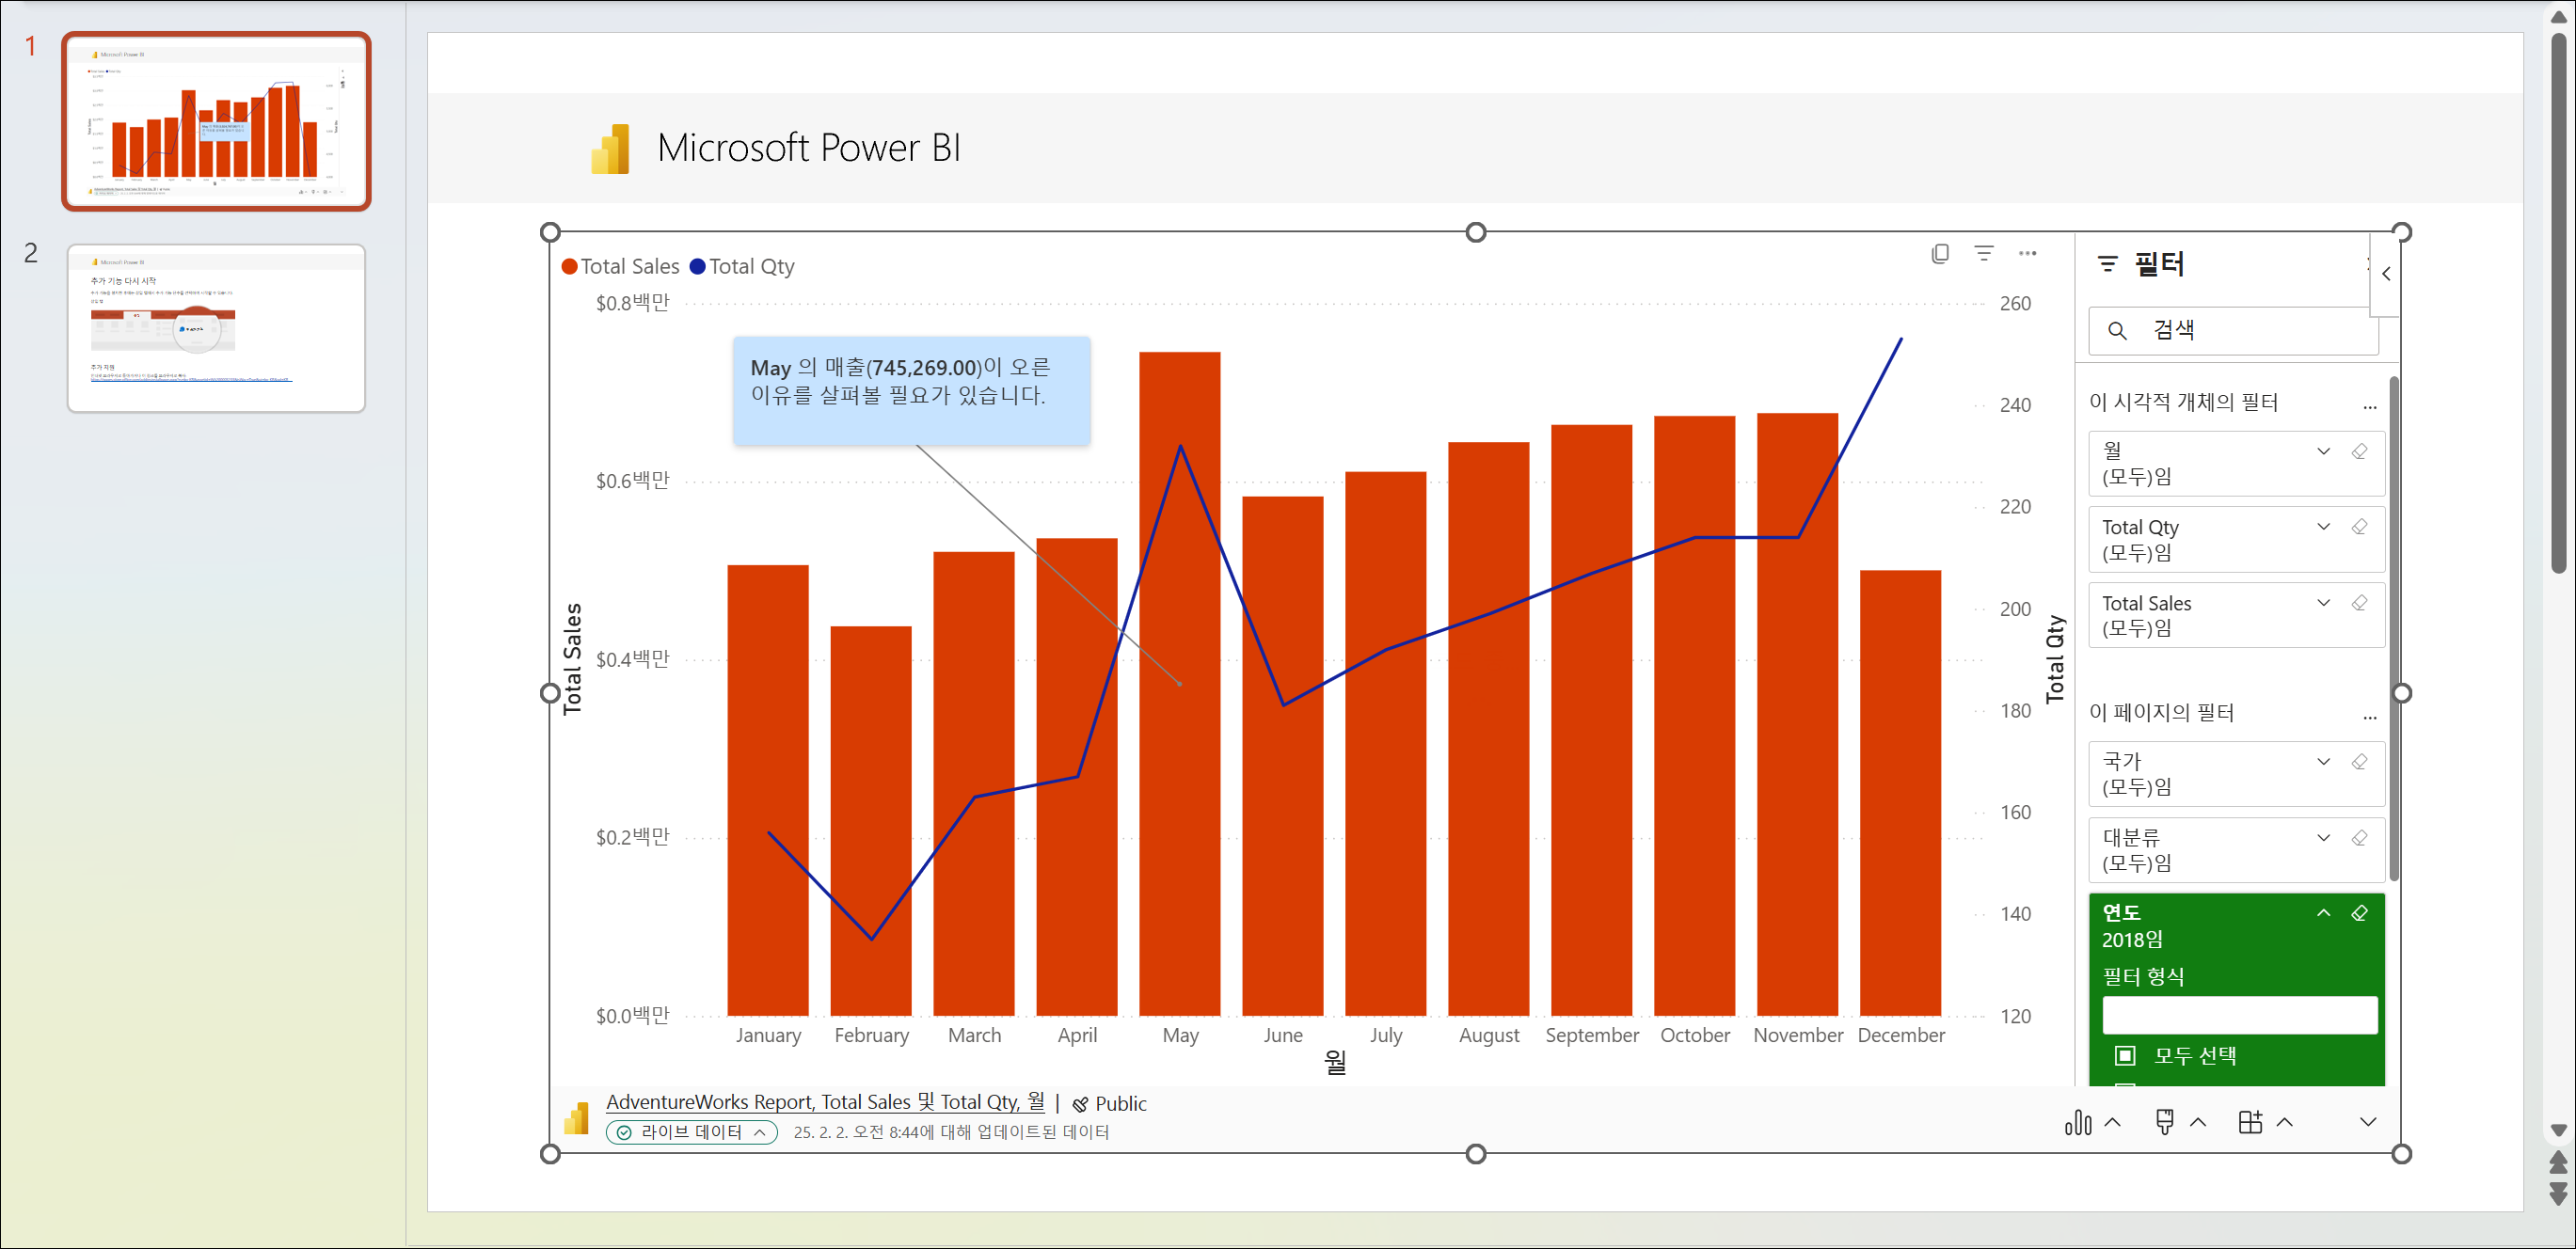Click the copy visual icon above chart

pos(1940,254)
